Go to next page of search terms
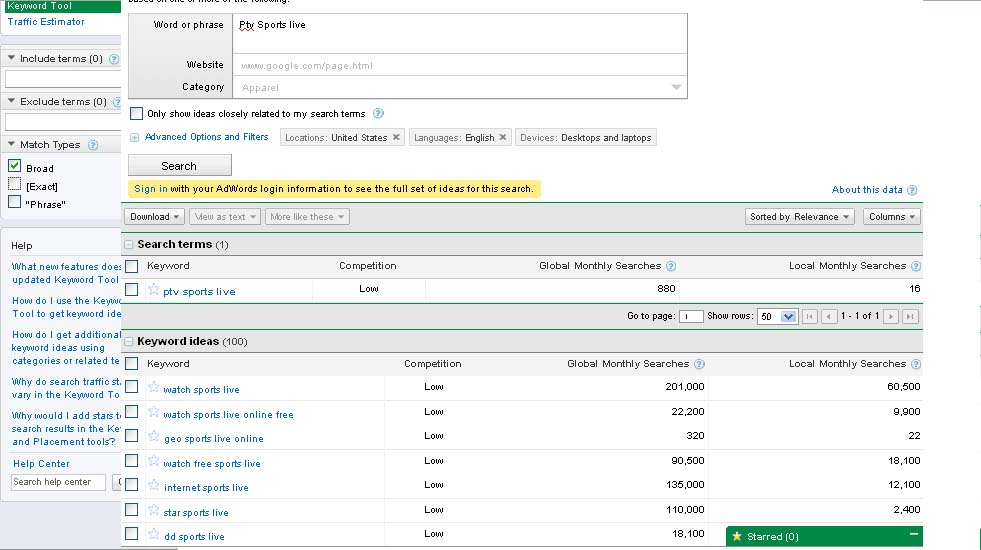 891,316
